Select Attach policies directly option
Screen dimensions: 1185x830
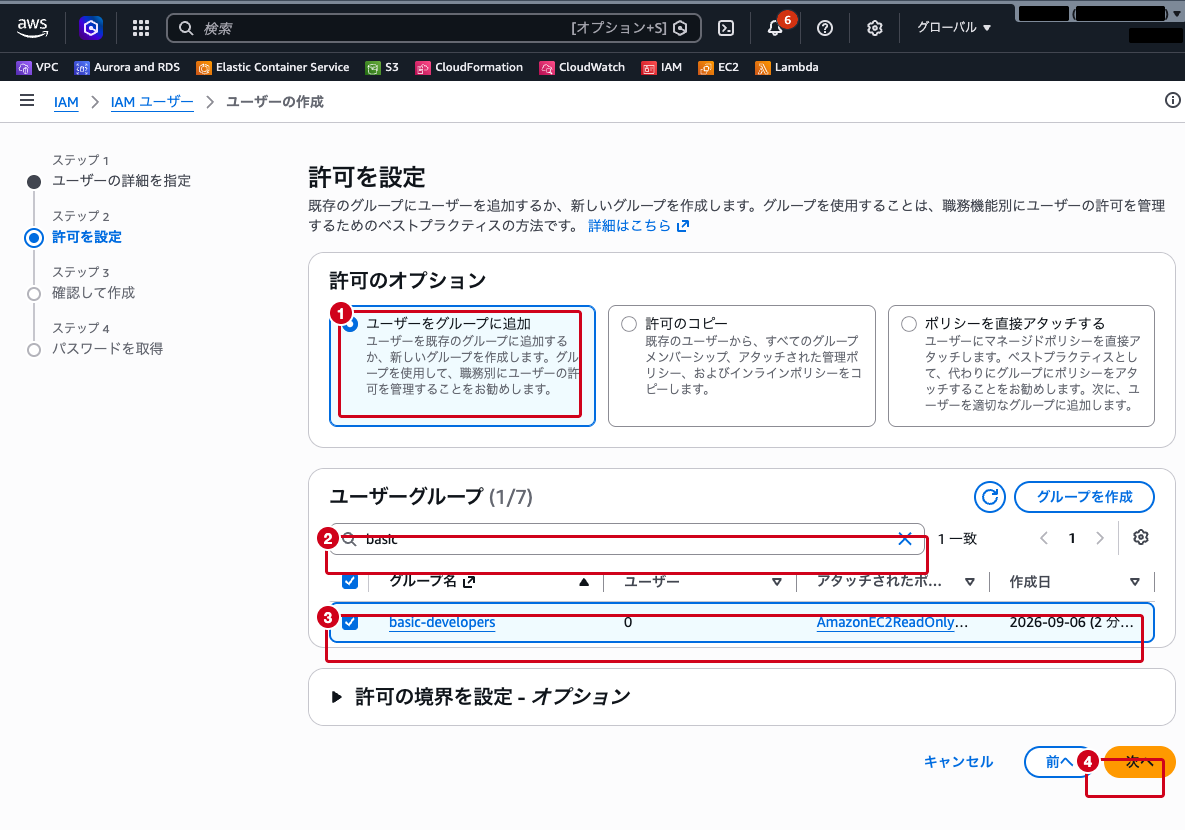click(1021, 366)
